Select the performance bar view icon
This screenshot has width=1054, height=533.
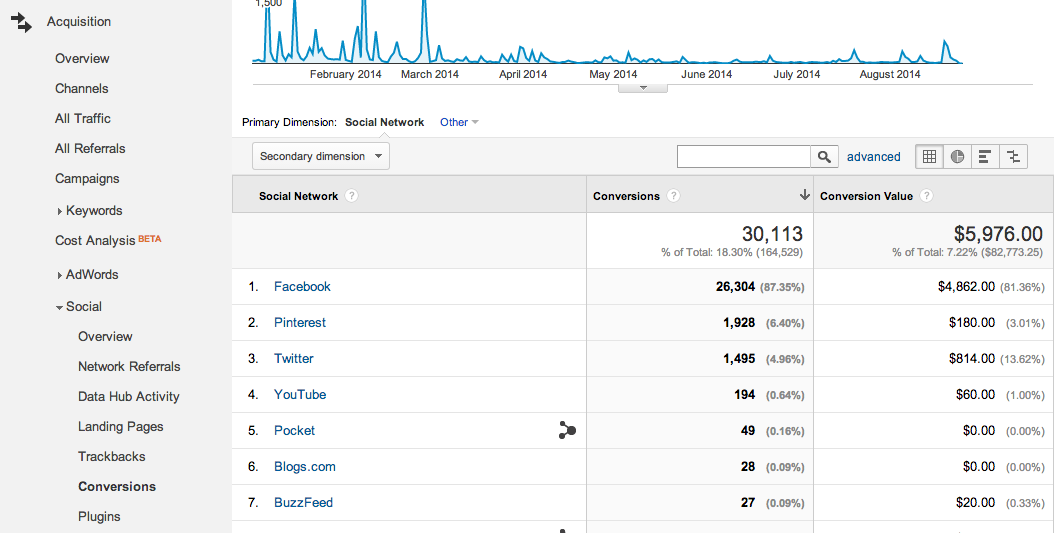985,157
